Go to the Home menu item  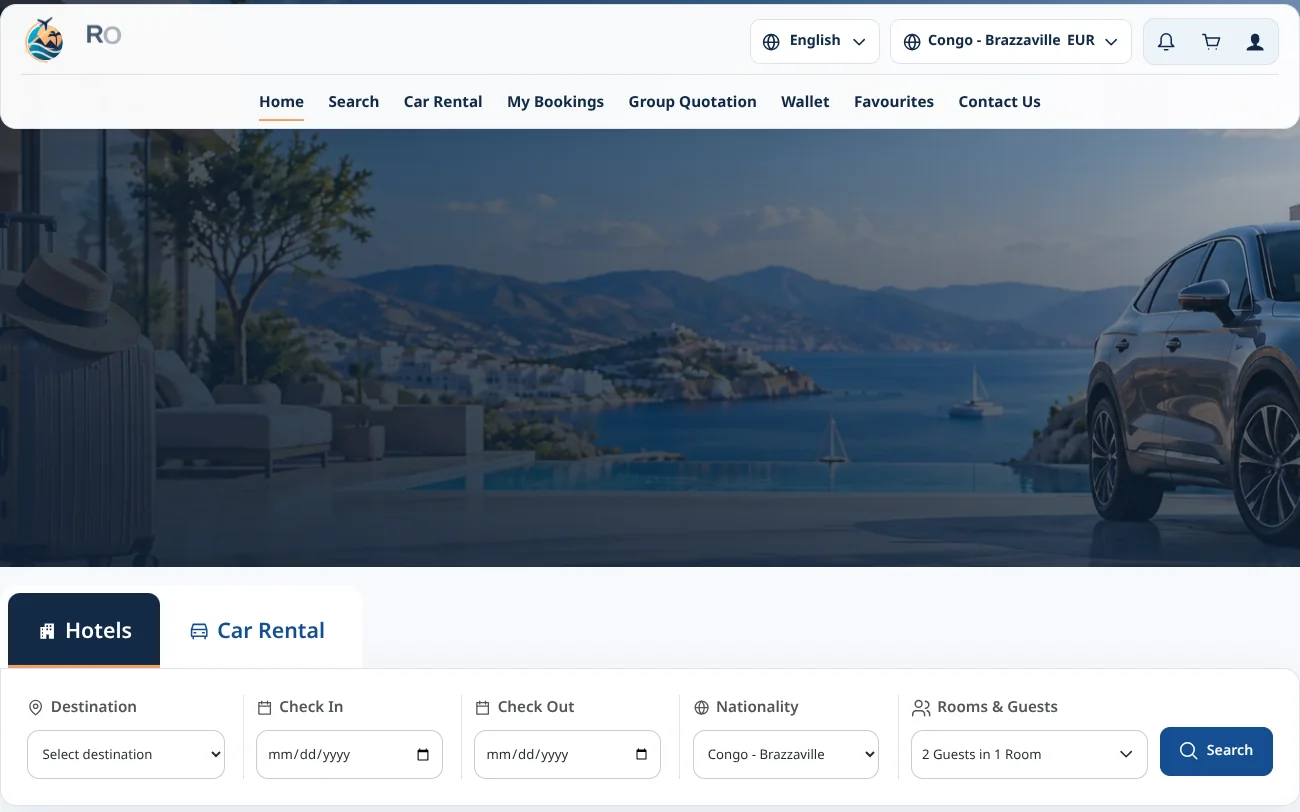(281, 102)
